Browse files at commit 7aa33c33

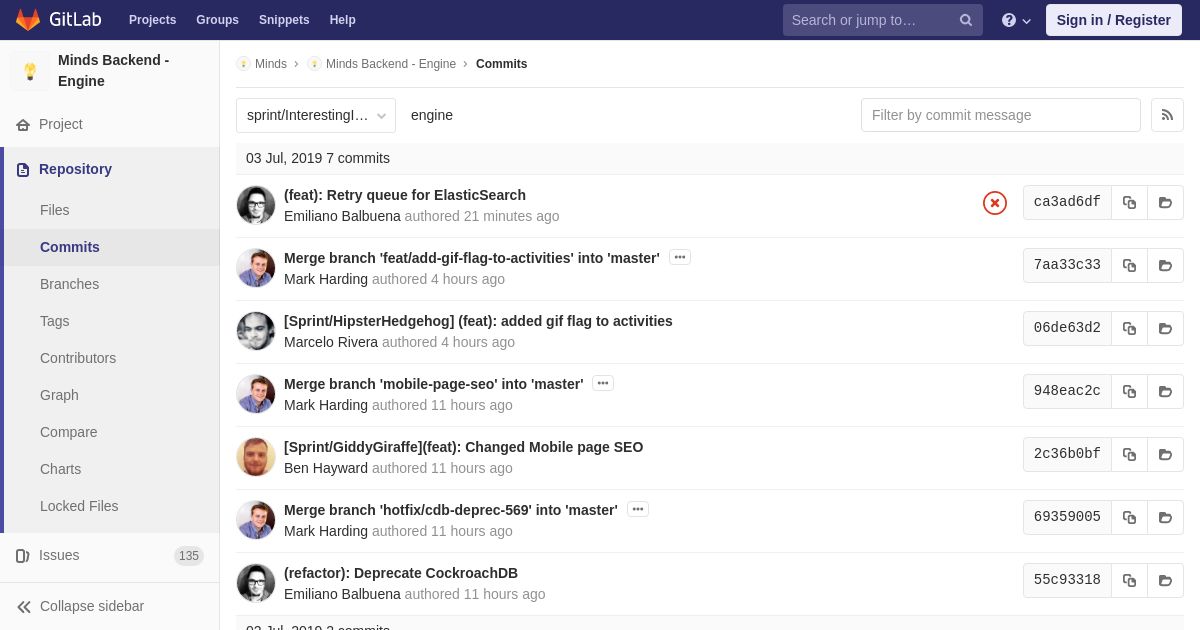[x=1165, y=265]
